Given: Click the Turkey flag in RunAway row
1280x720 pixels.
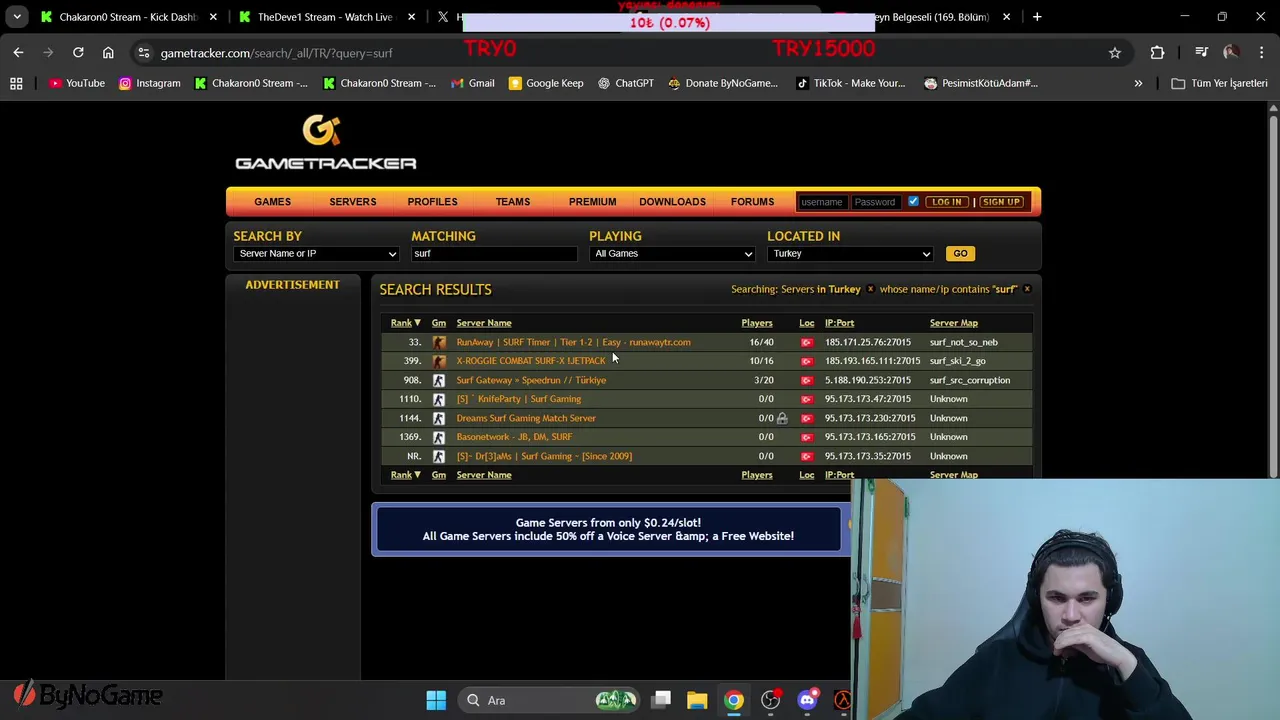Looking at the screenshot, I should (806, 342).
